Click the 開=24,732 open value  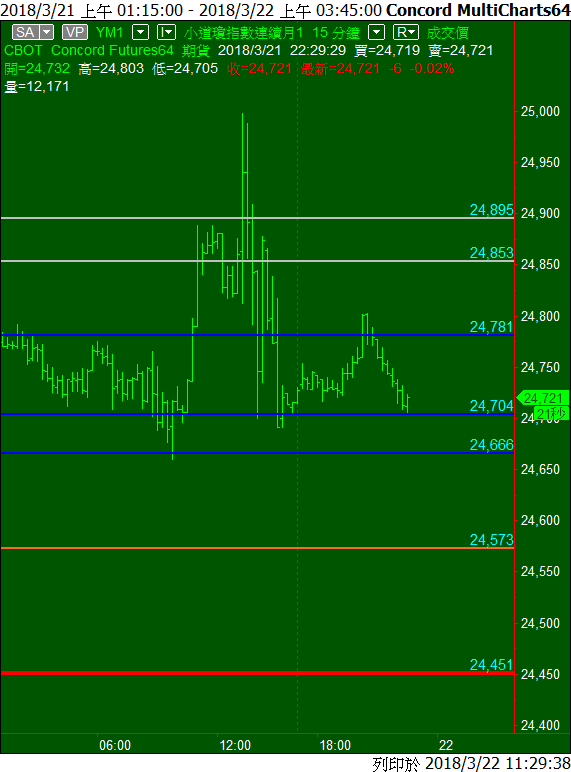click(x=37, y=68)
